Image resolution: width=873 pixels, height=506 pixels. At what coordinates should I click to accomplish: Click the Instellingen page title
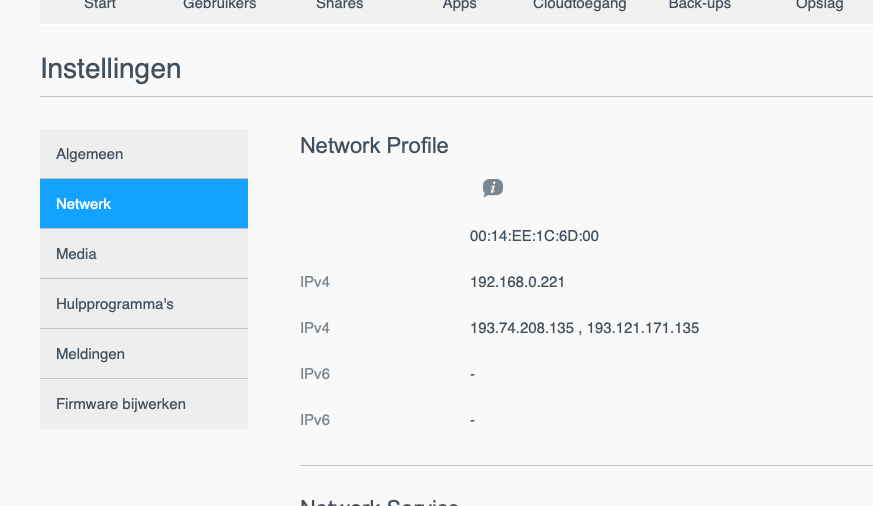point(111,69)
